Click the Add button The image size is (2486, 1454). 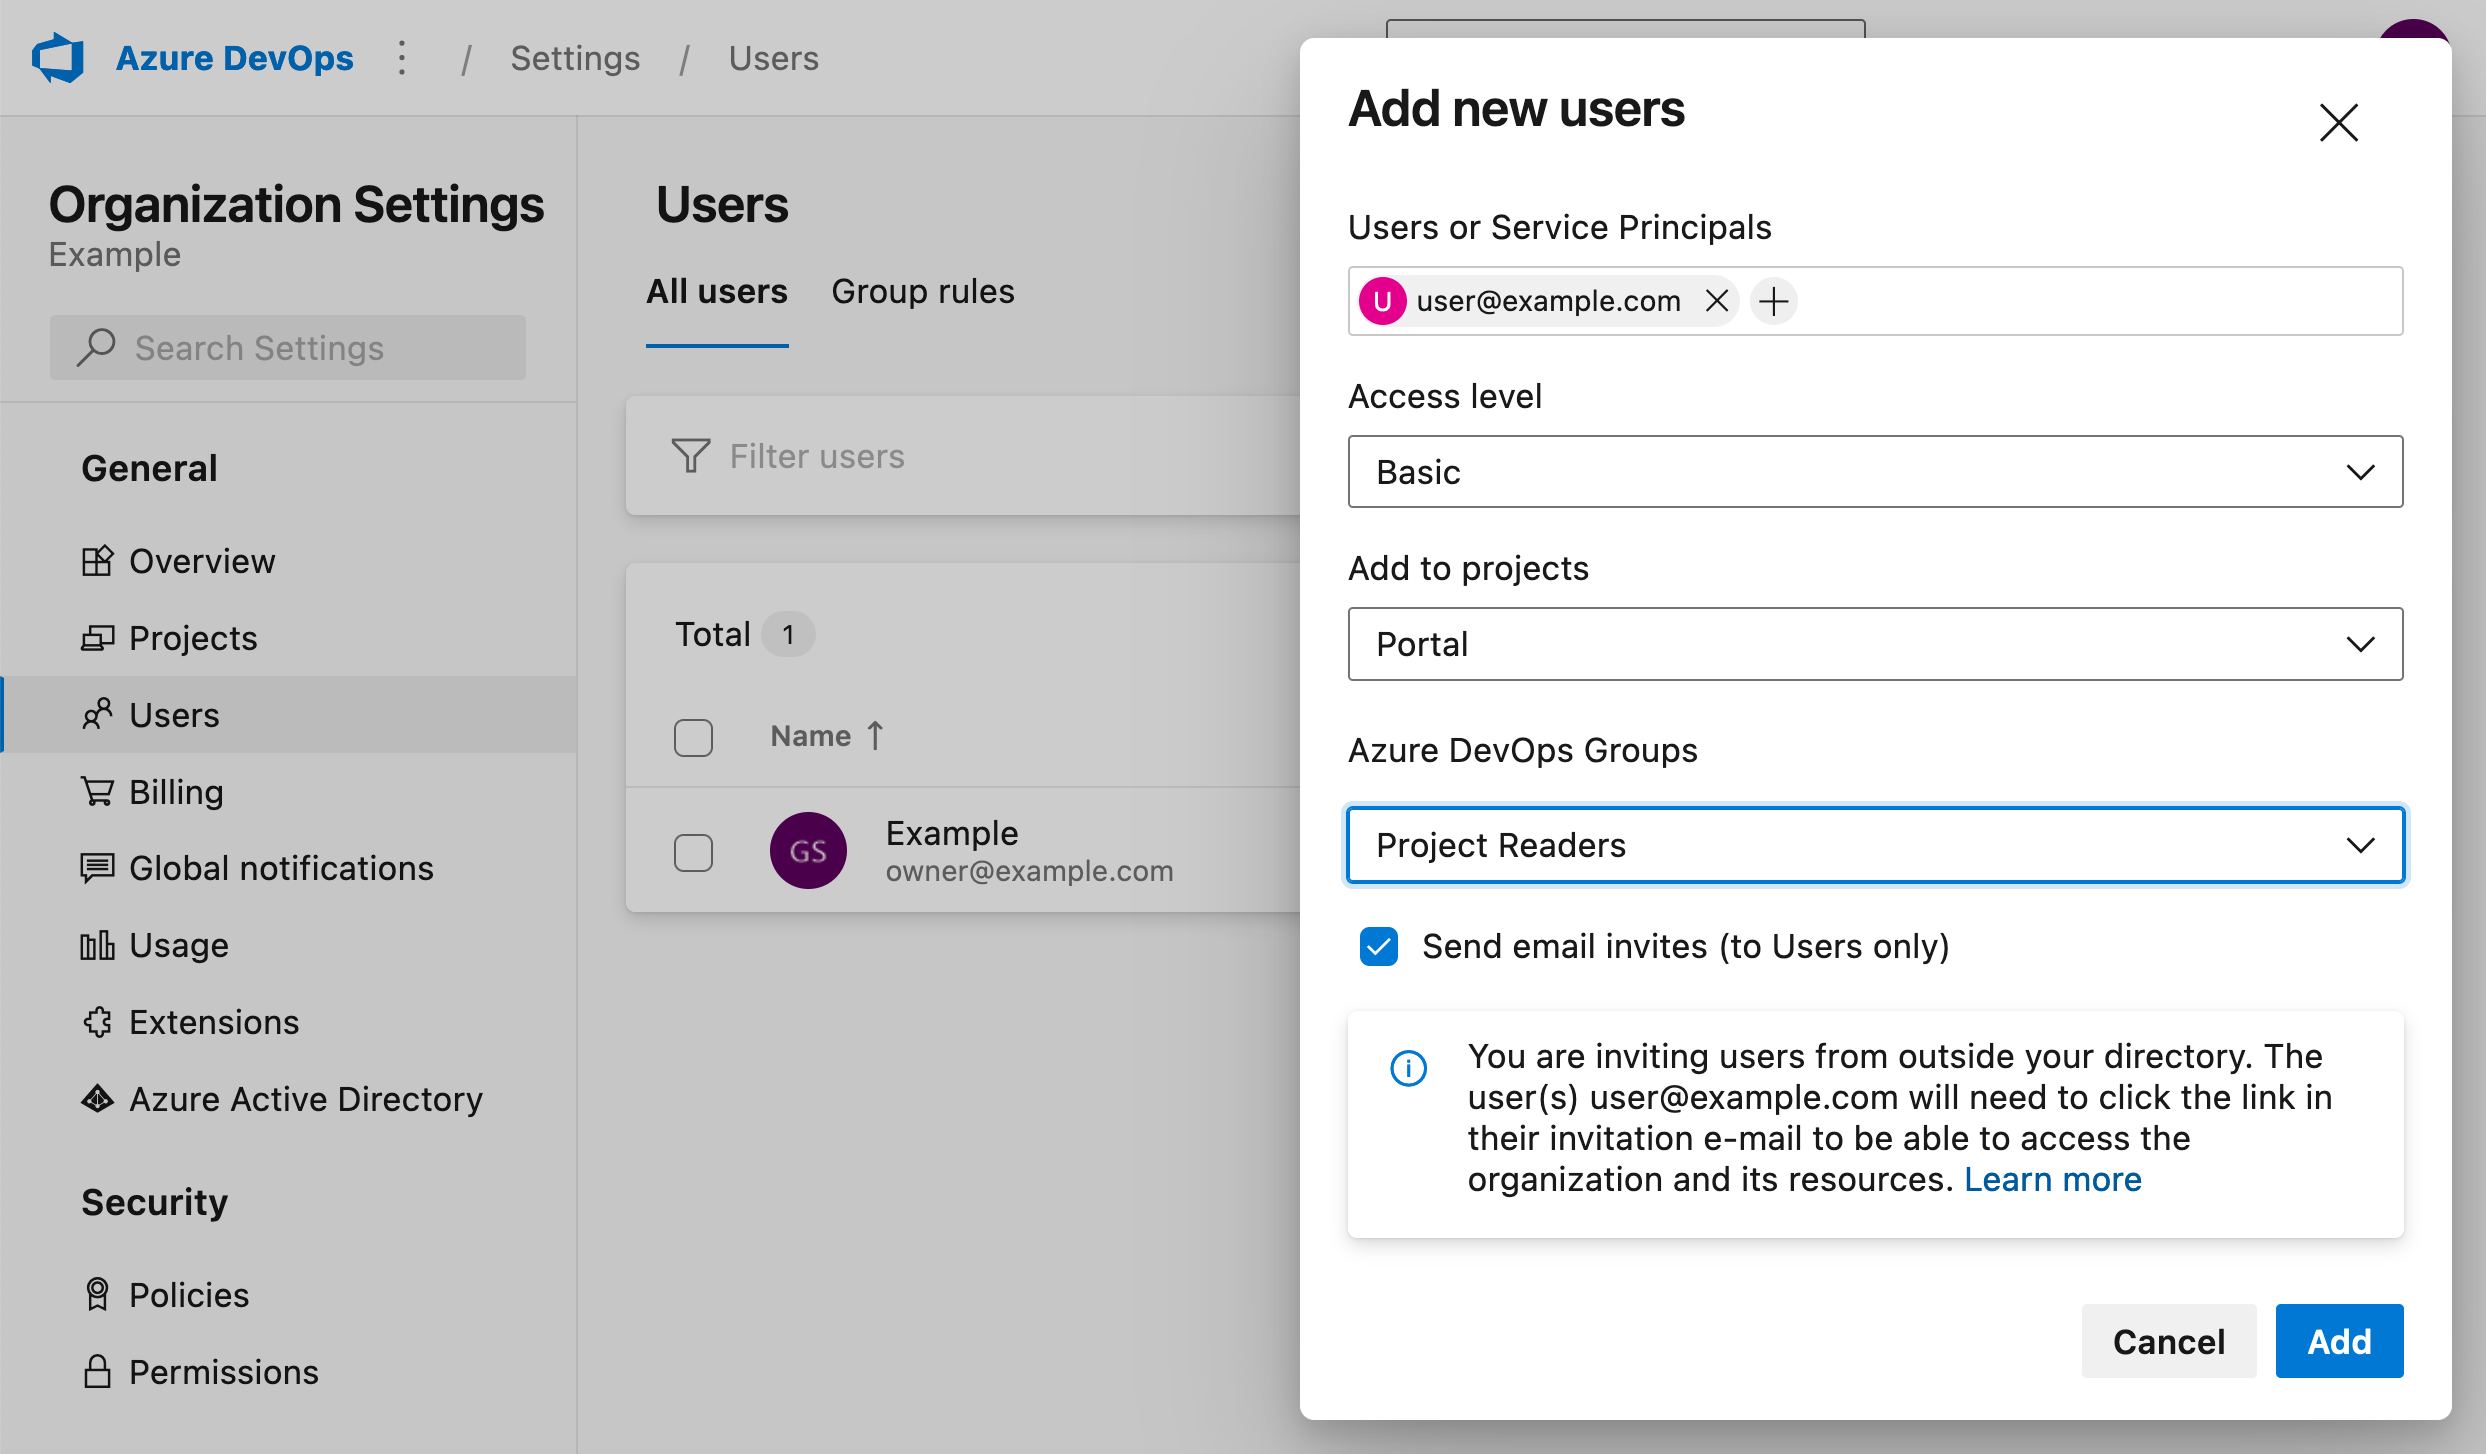coord(2339,1341)
